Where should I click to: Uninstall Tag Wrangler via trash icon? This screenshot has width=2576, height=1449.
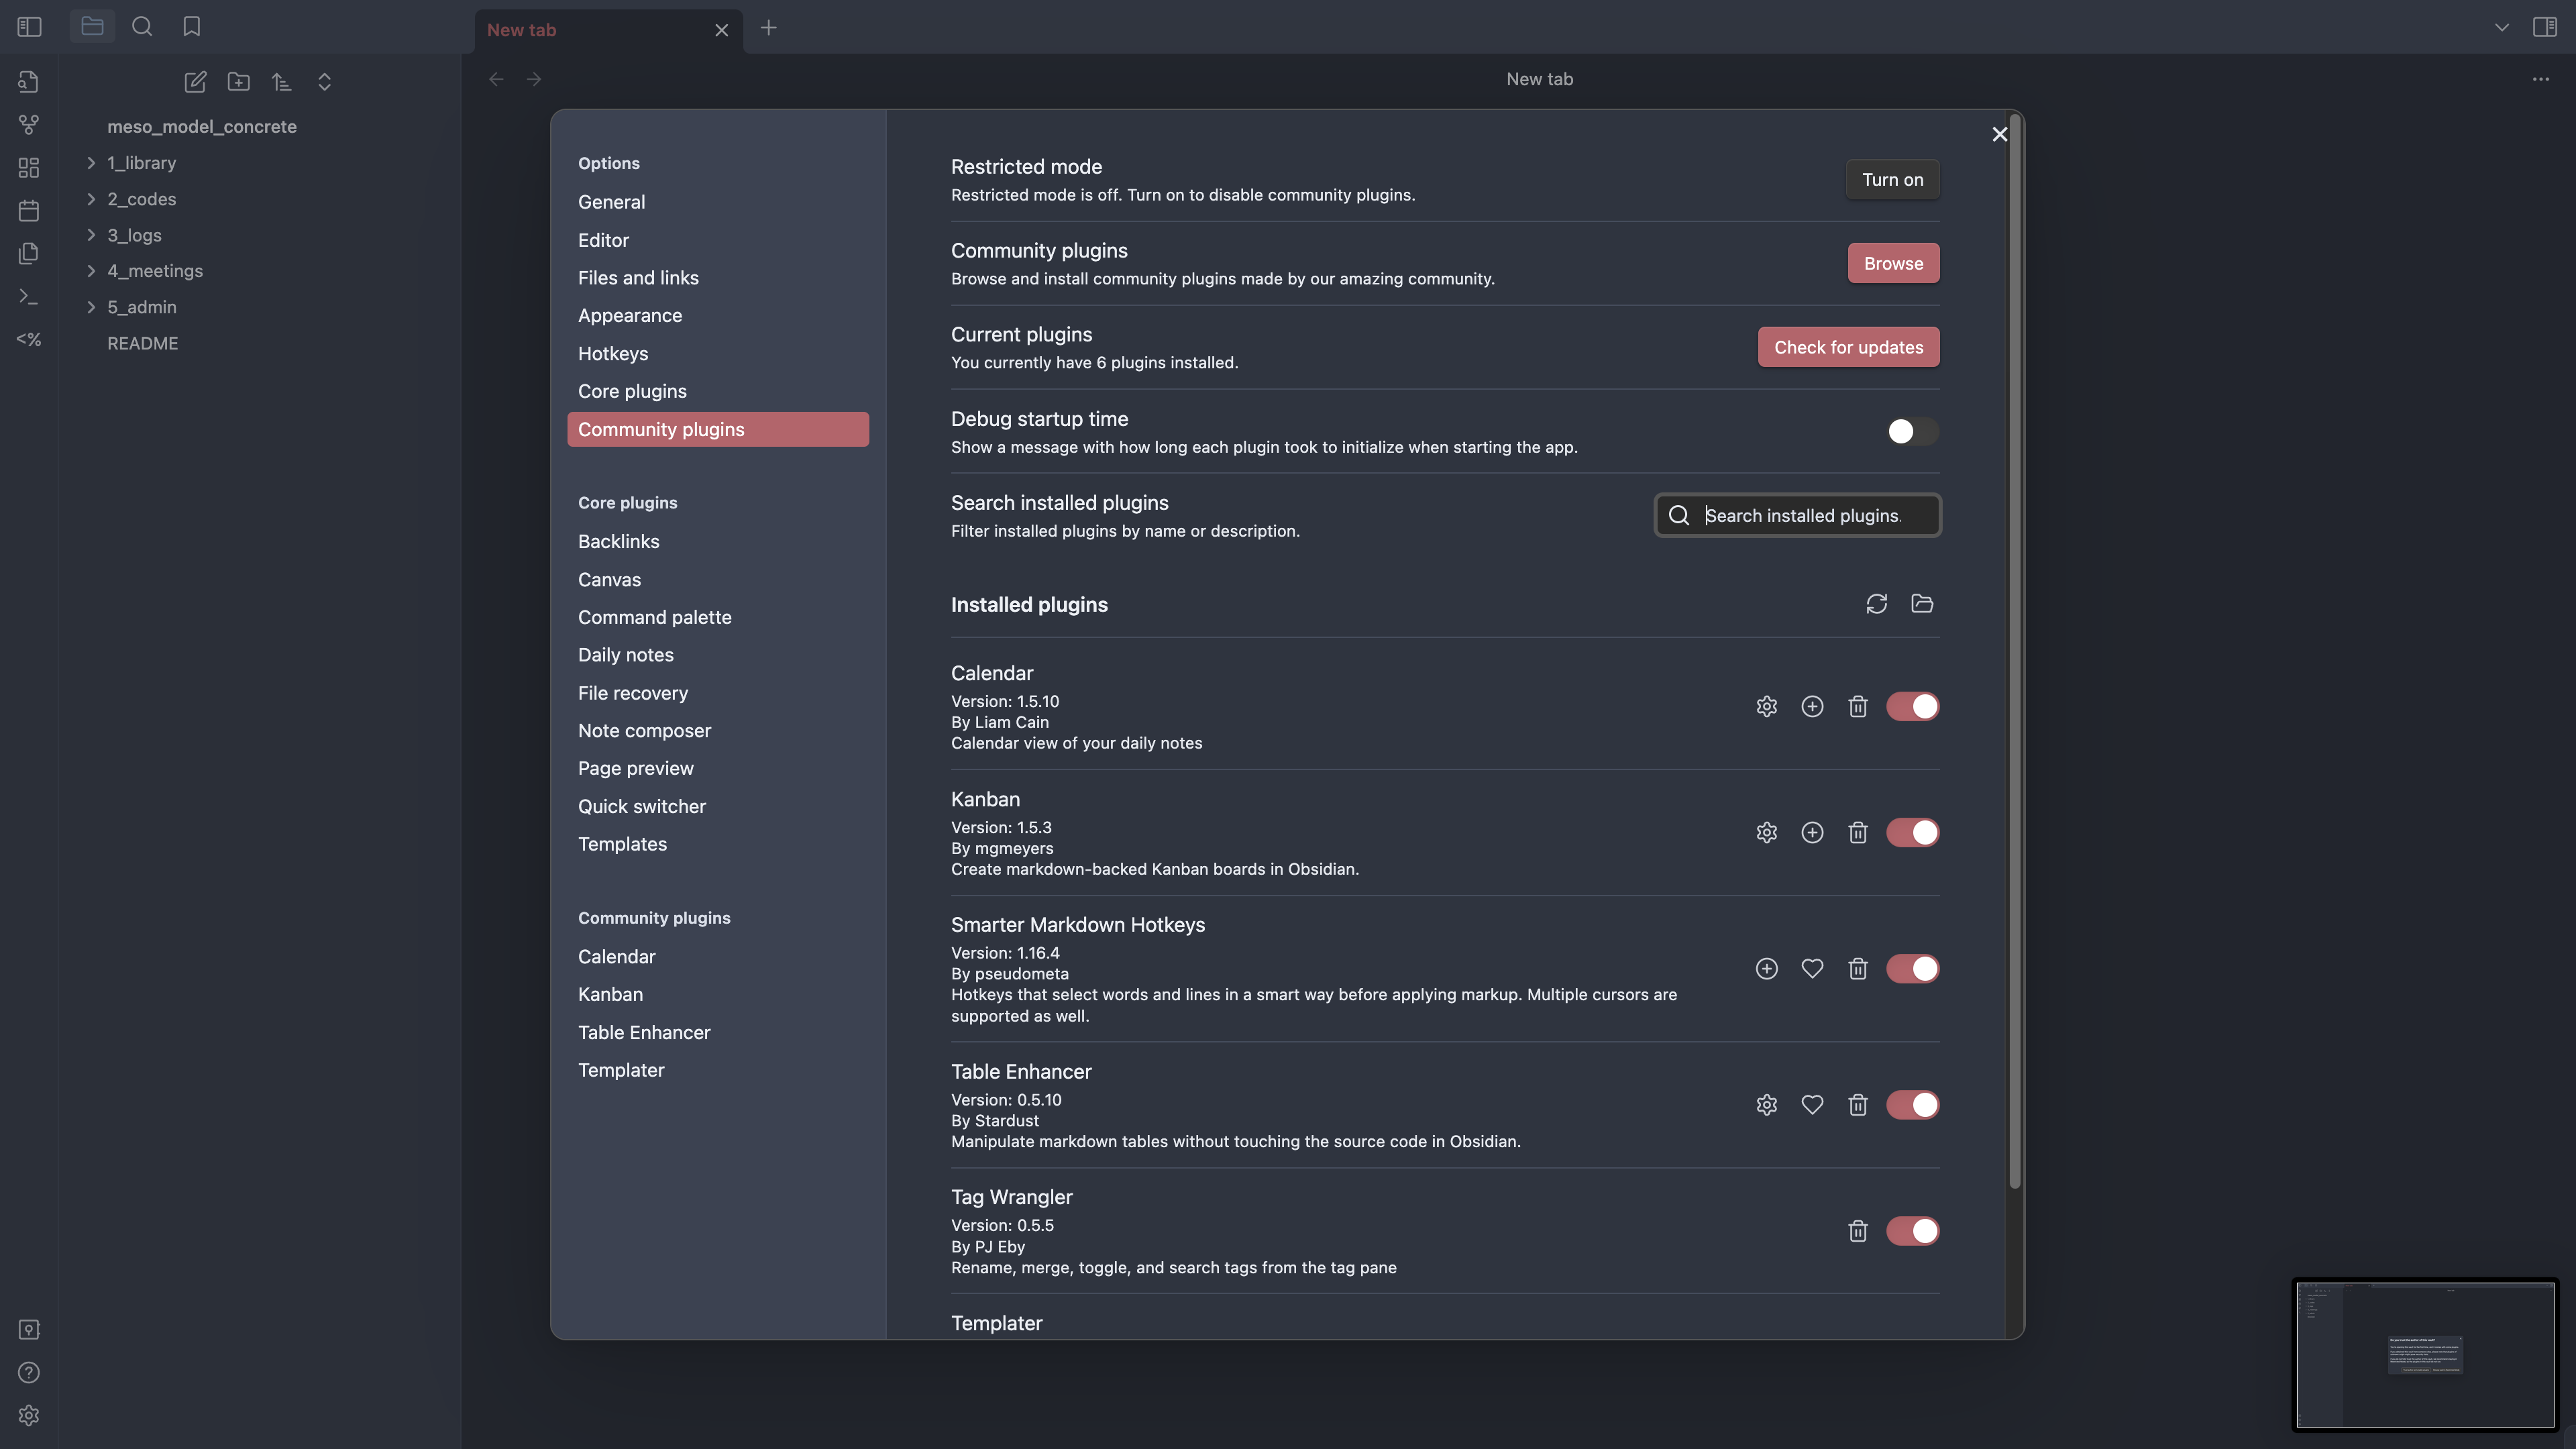click(1857, 1231)
